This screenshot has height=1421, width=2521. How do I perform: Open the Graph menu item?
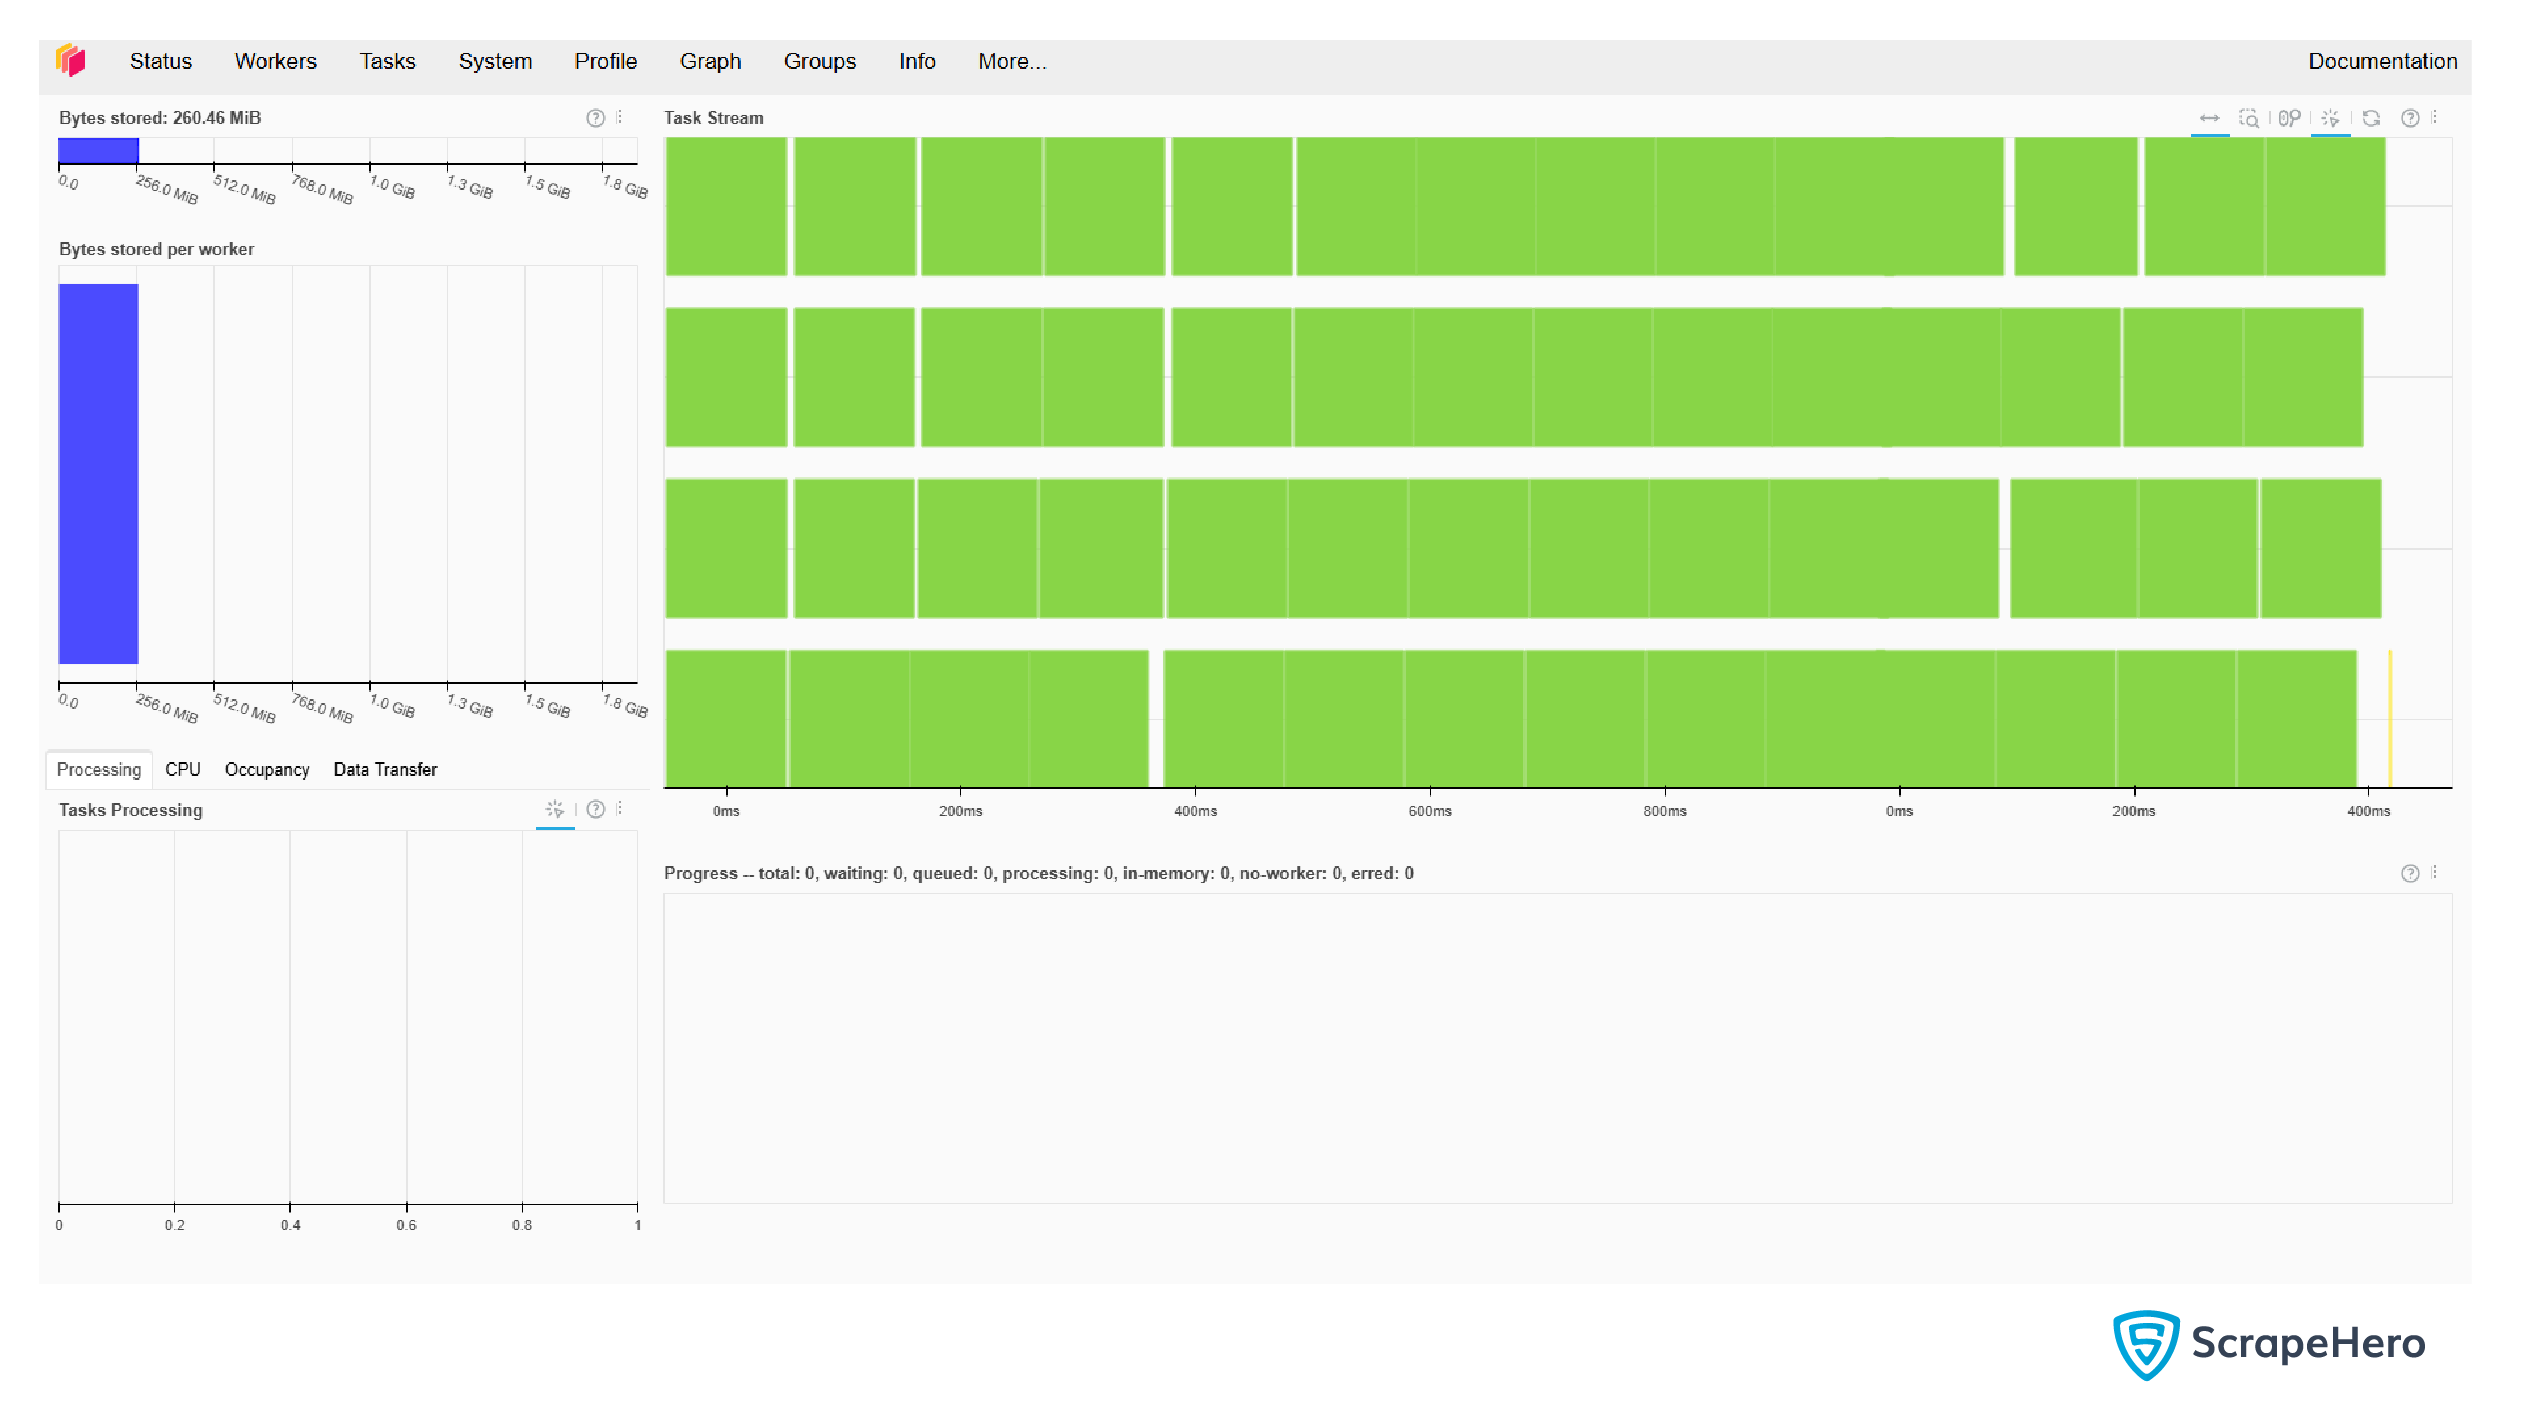tap(712, 61)
